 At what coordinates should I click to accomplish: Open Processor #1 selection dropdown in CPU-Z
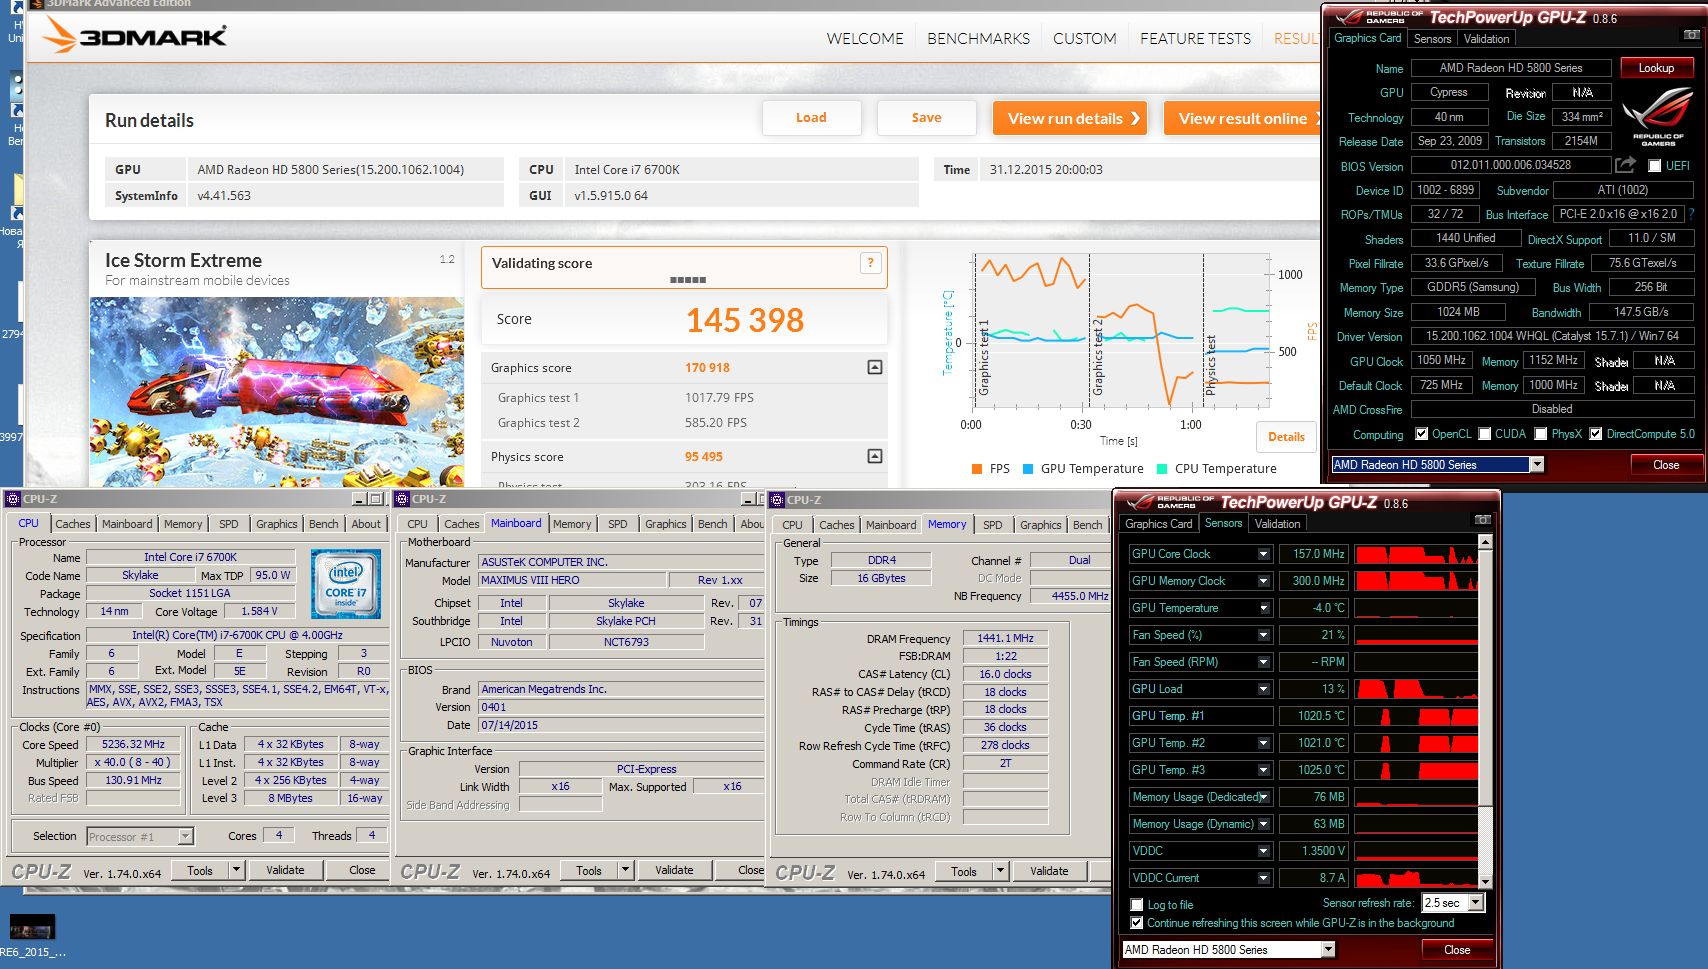point(185,836)
